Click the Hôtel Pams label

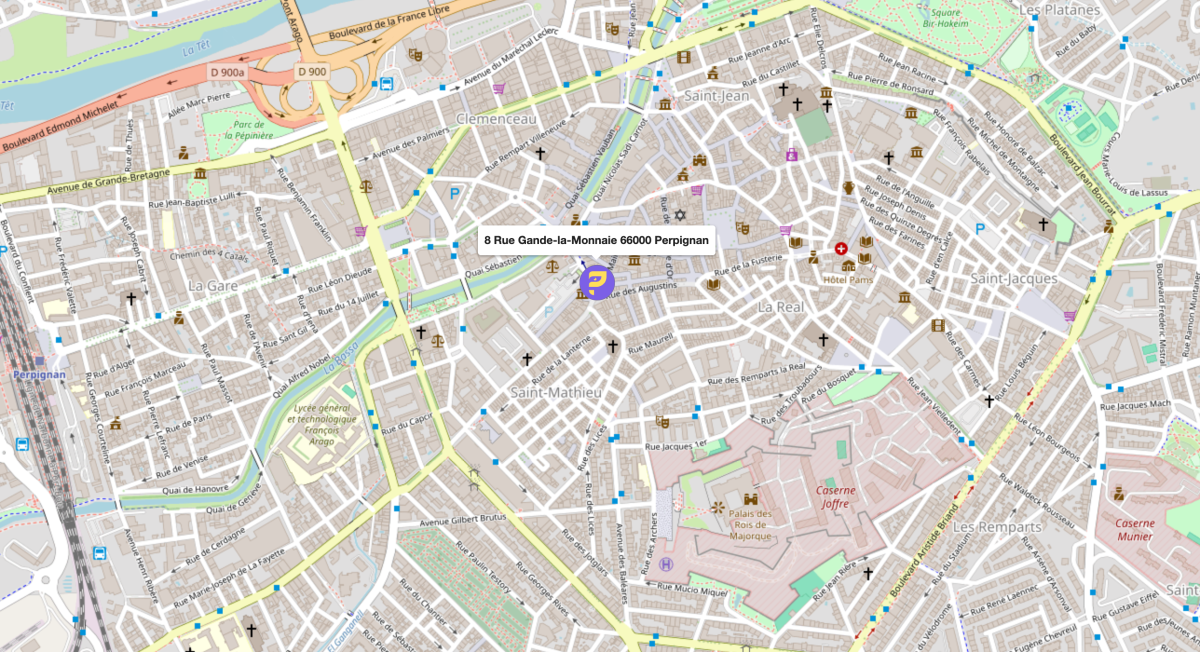tap(848, 280)
